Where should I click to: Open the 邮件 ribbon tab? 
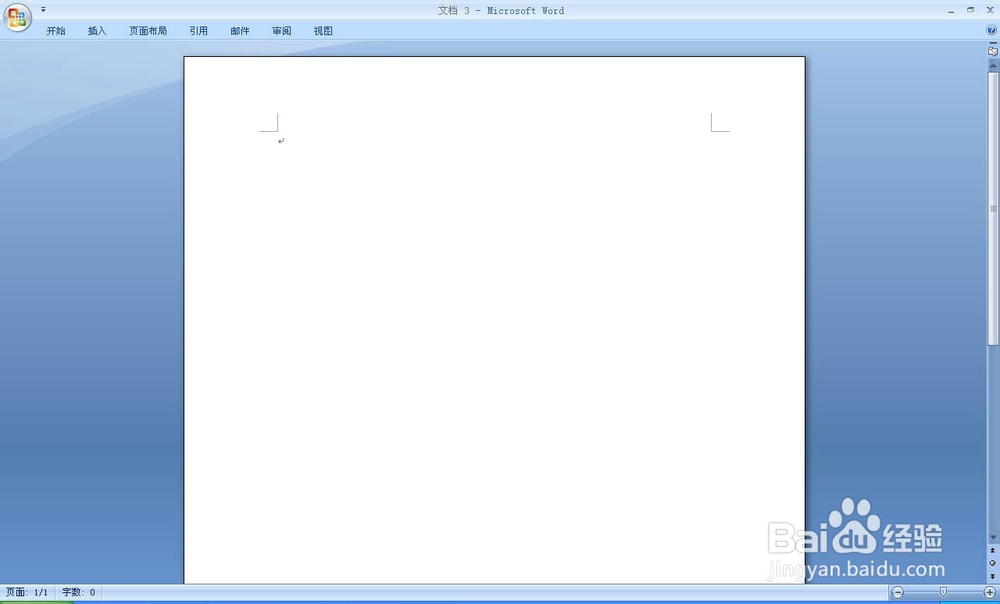(240, 31)
